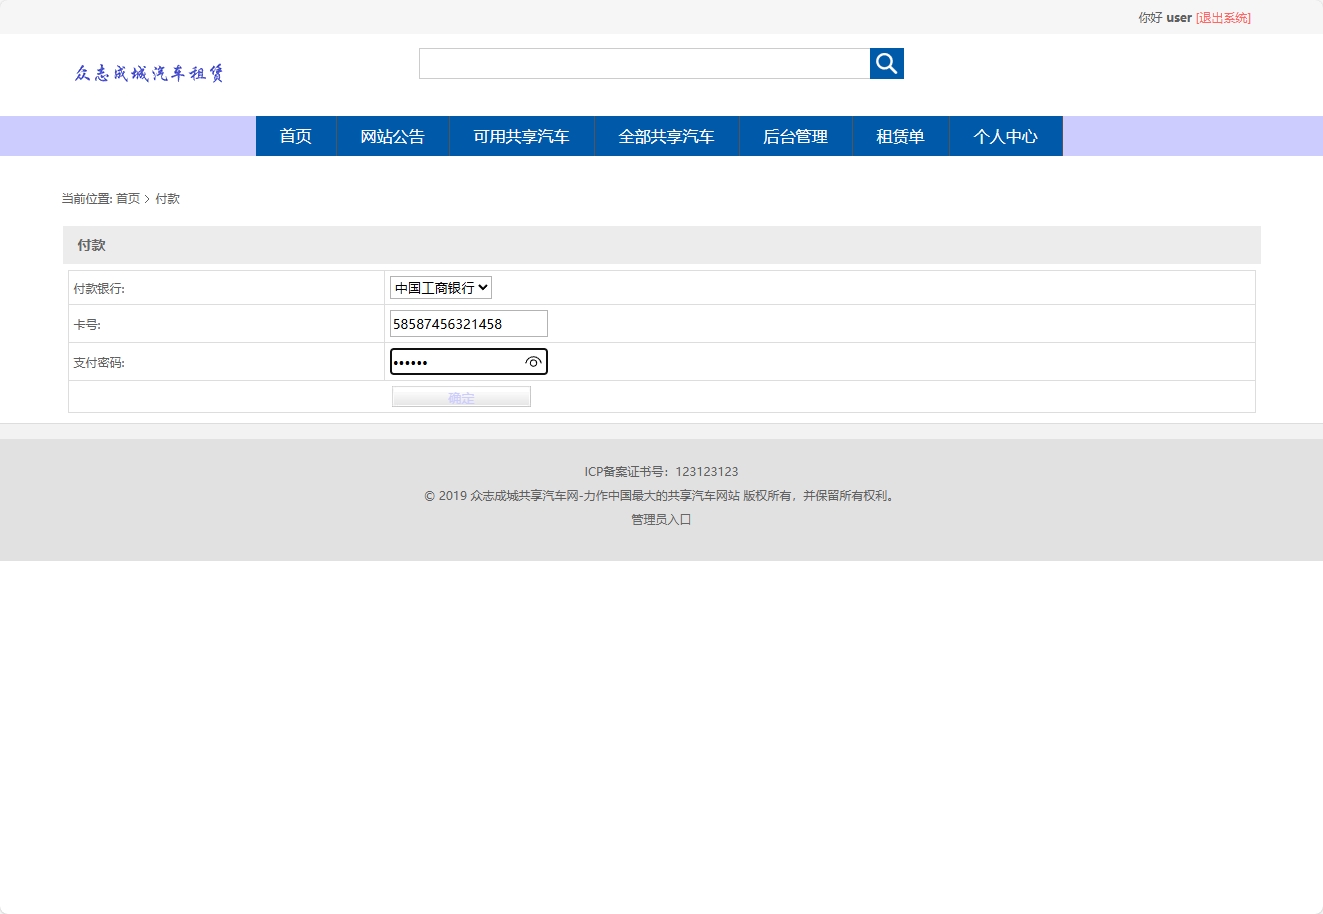Viewport: 1323px width, 914px height.
Task: Open the 后台管理 menu item
Action: 795,136
